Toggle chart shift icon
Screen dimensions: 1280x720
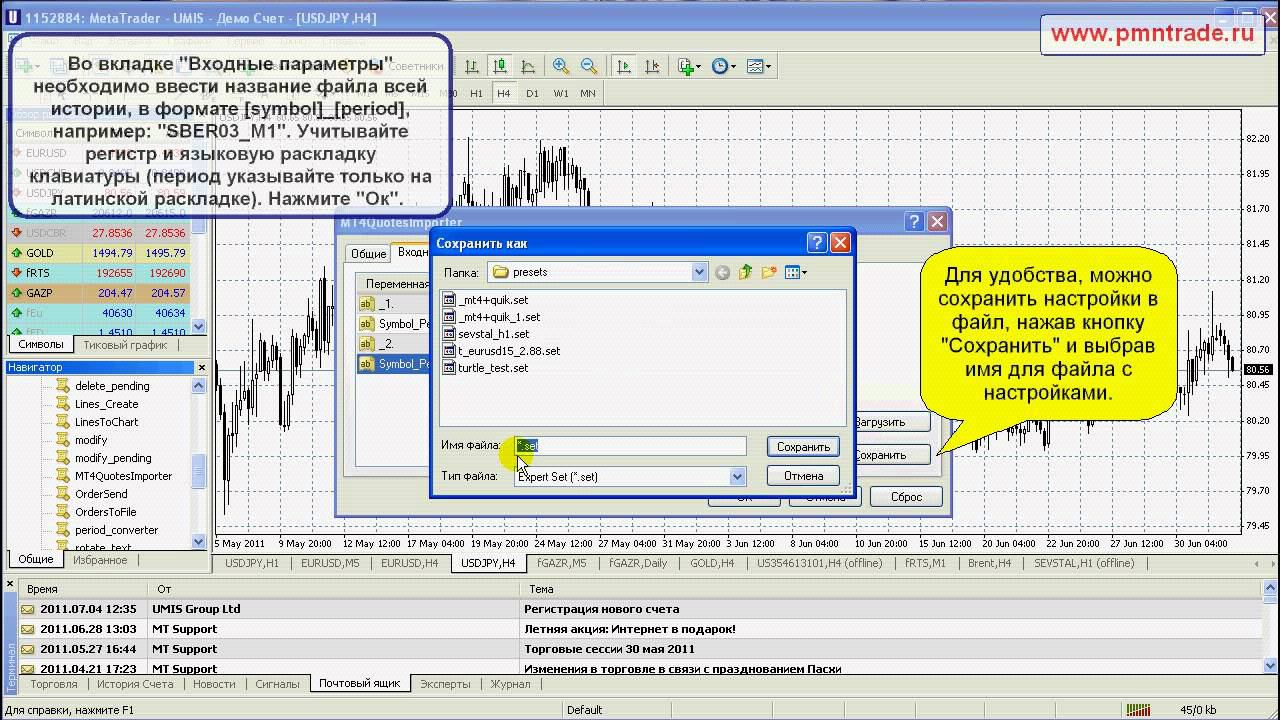coord(650,66)
